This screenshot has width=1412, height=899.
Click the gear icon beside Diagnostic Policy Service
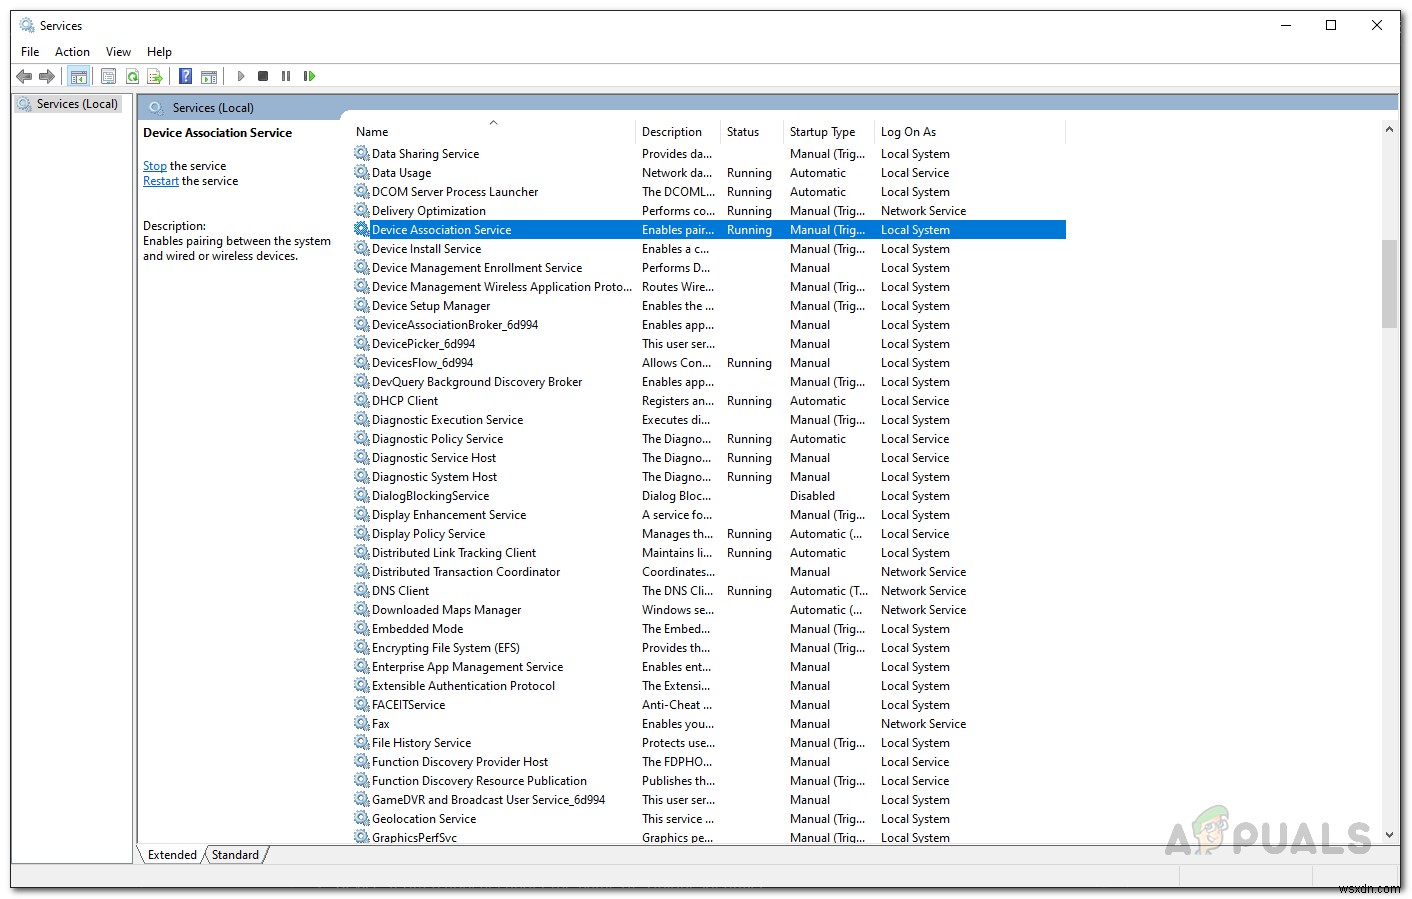[361, 438]
